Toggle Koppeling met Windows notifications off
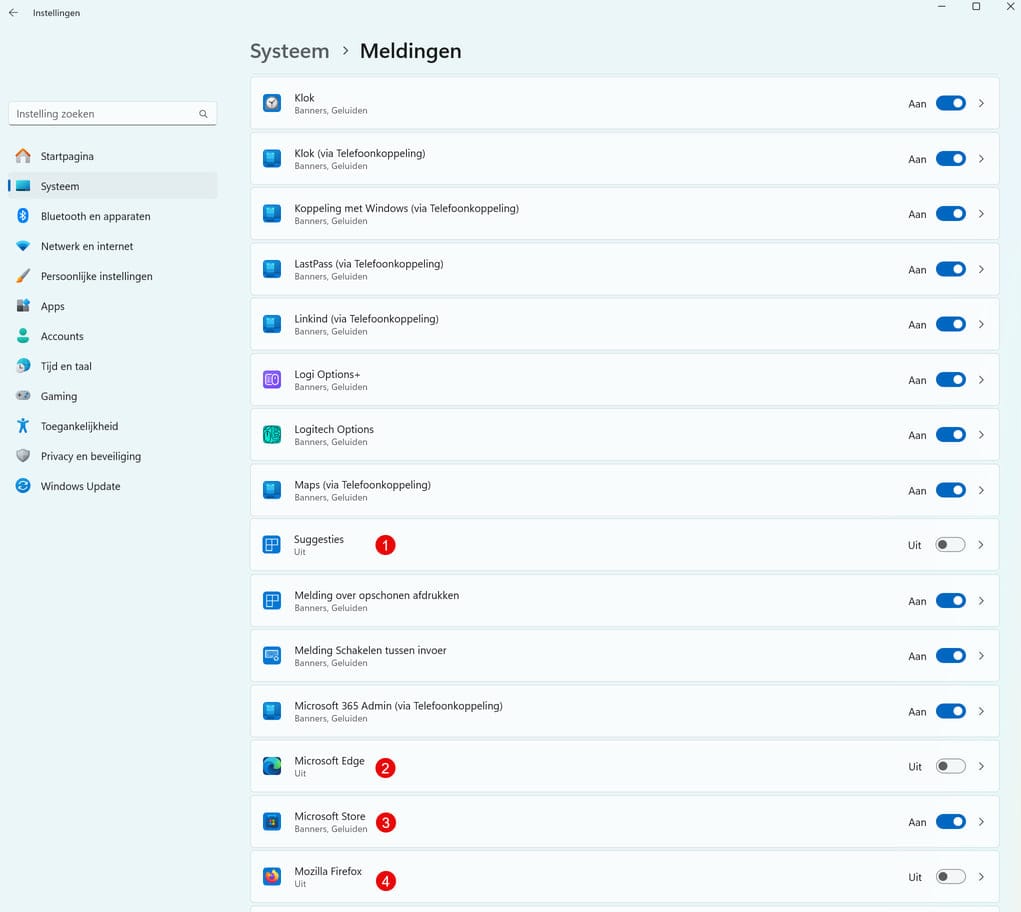The image size is (1021, 912). coord(951,214)
